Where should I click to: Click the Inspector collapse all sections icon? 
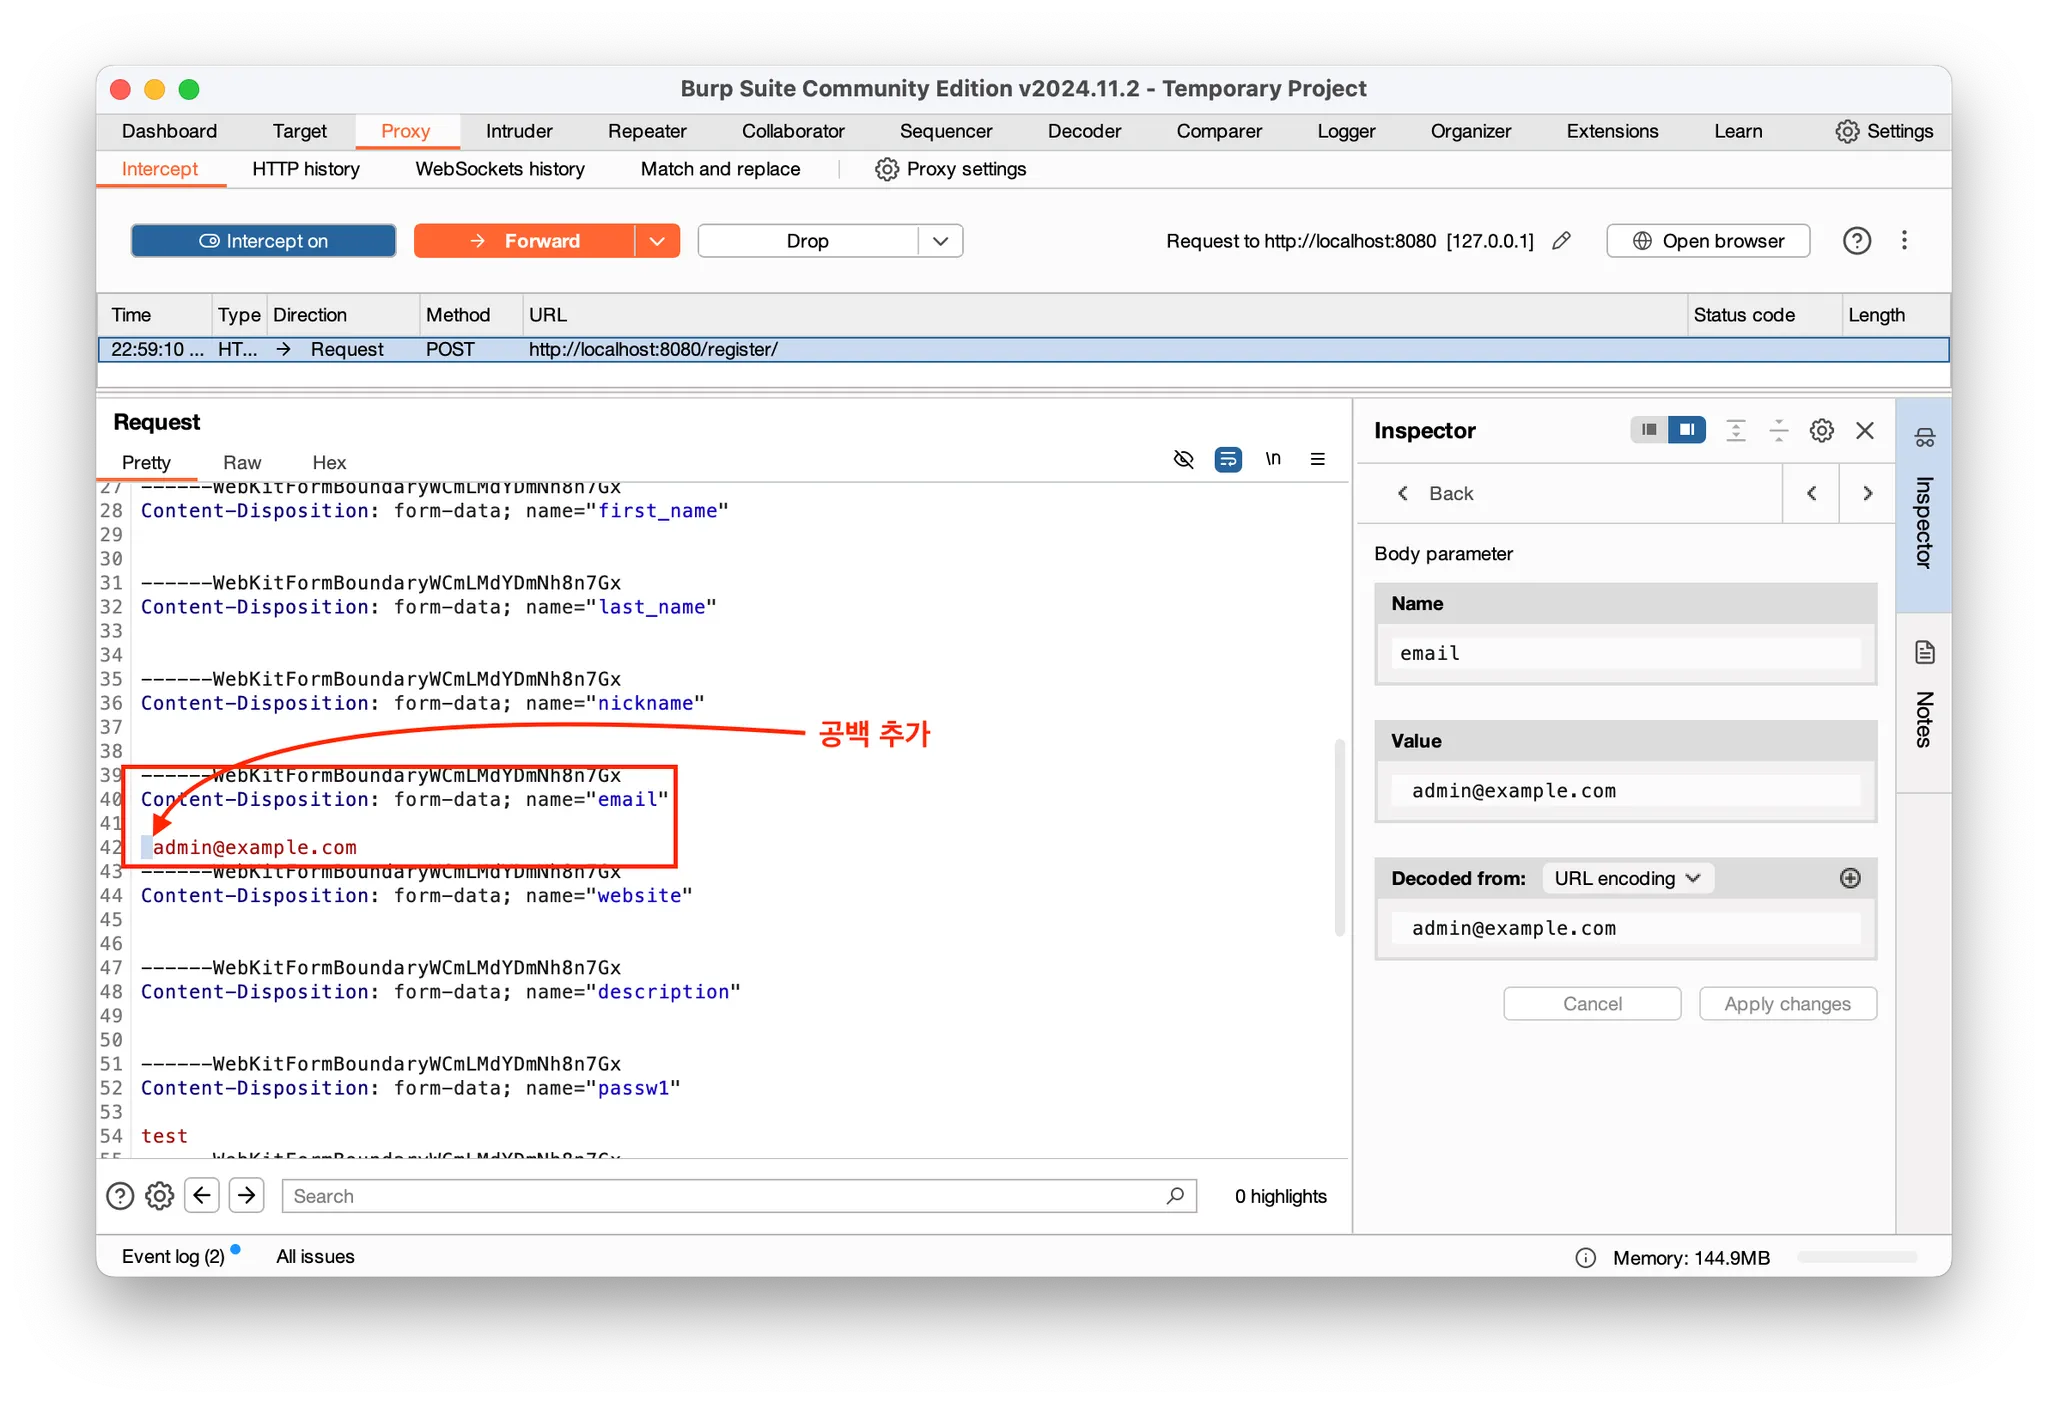click(x=1778, y=431)
